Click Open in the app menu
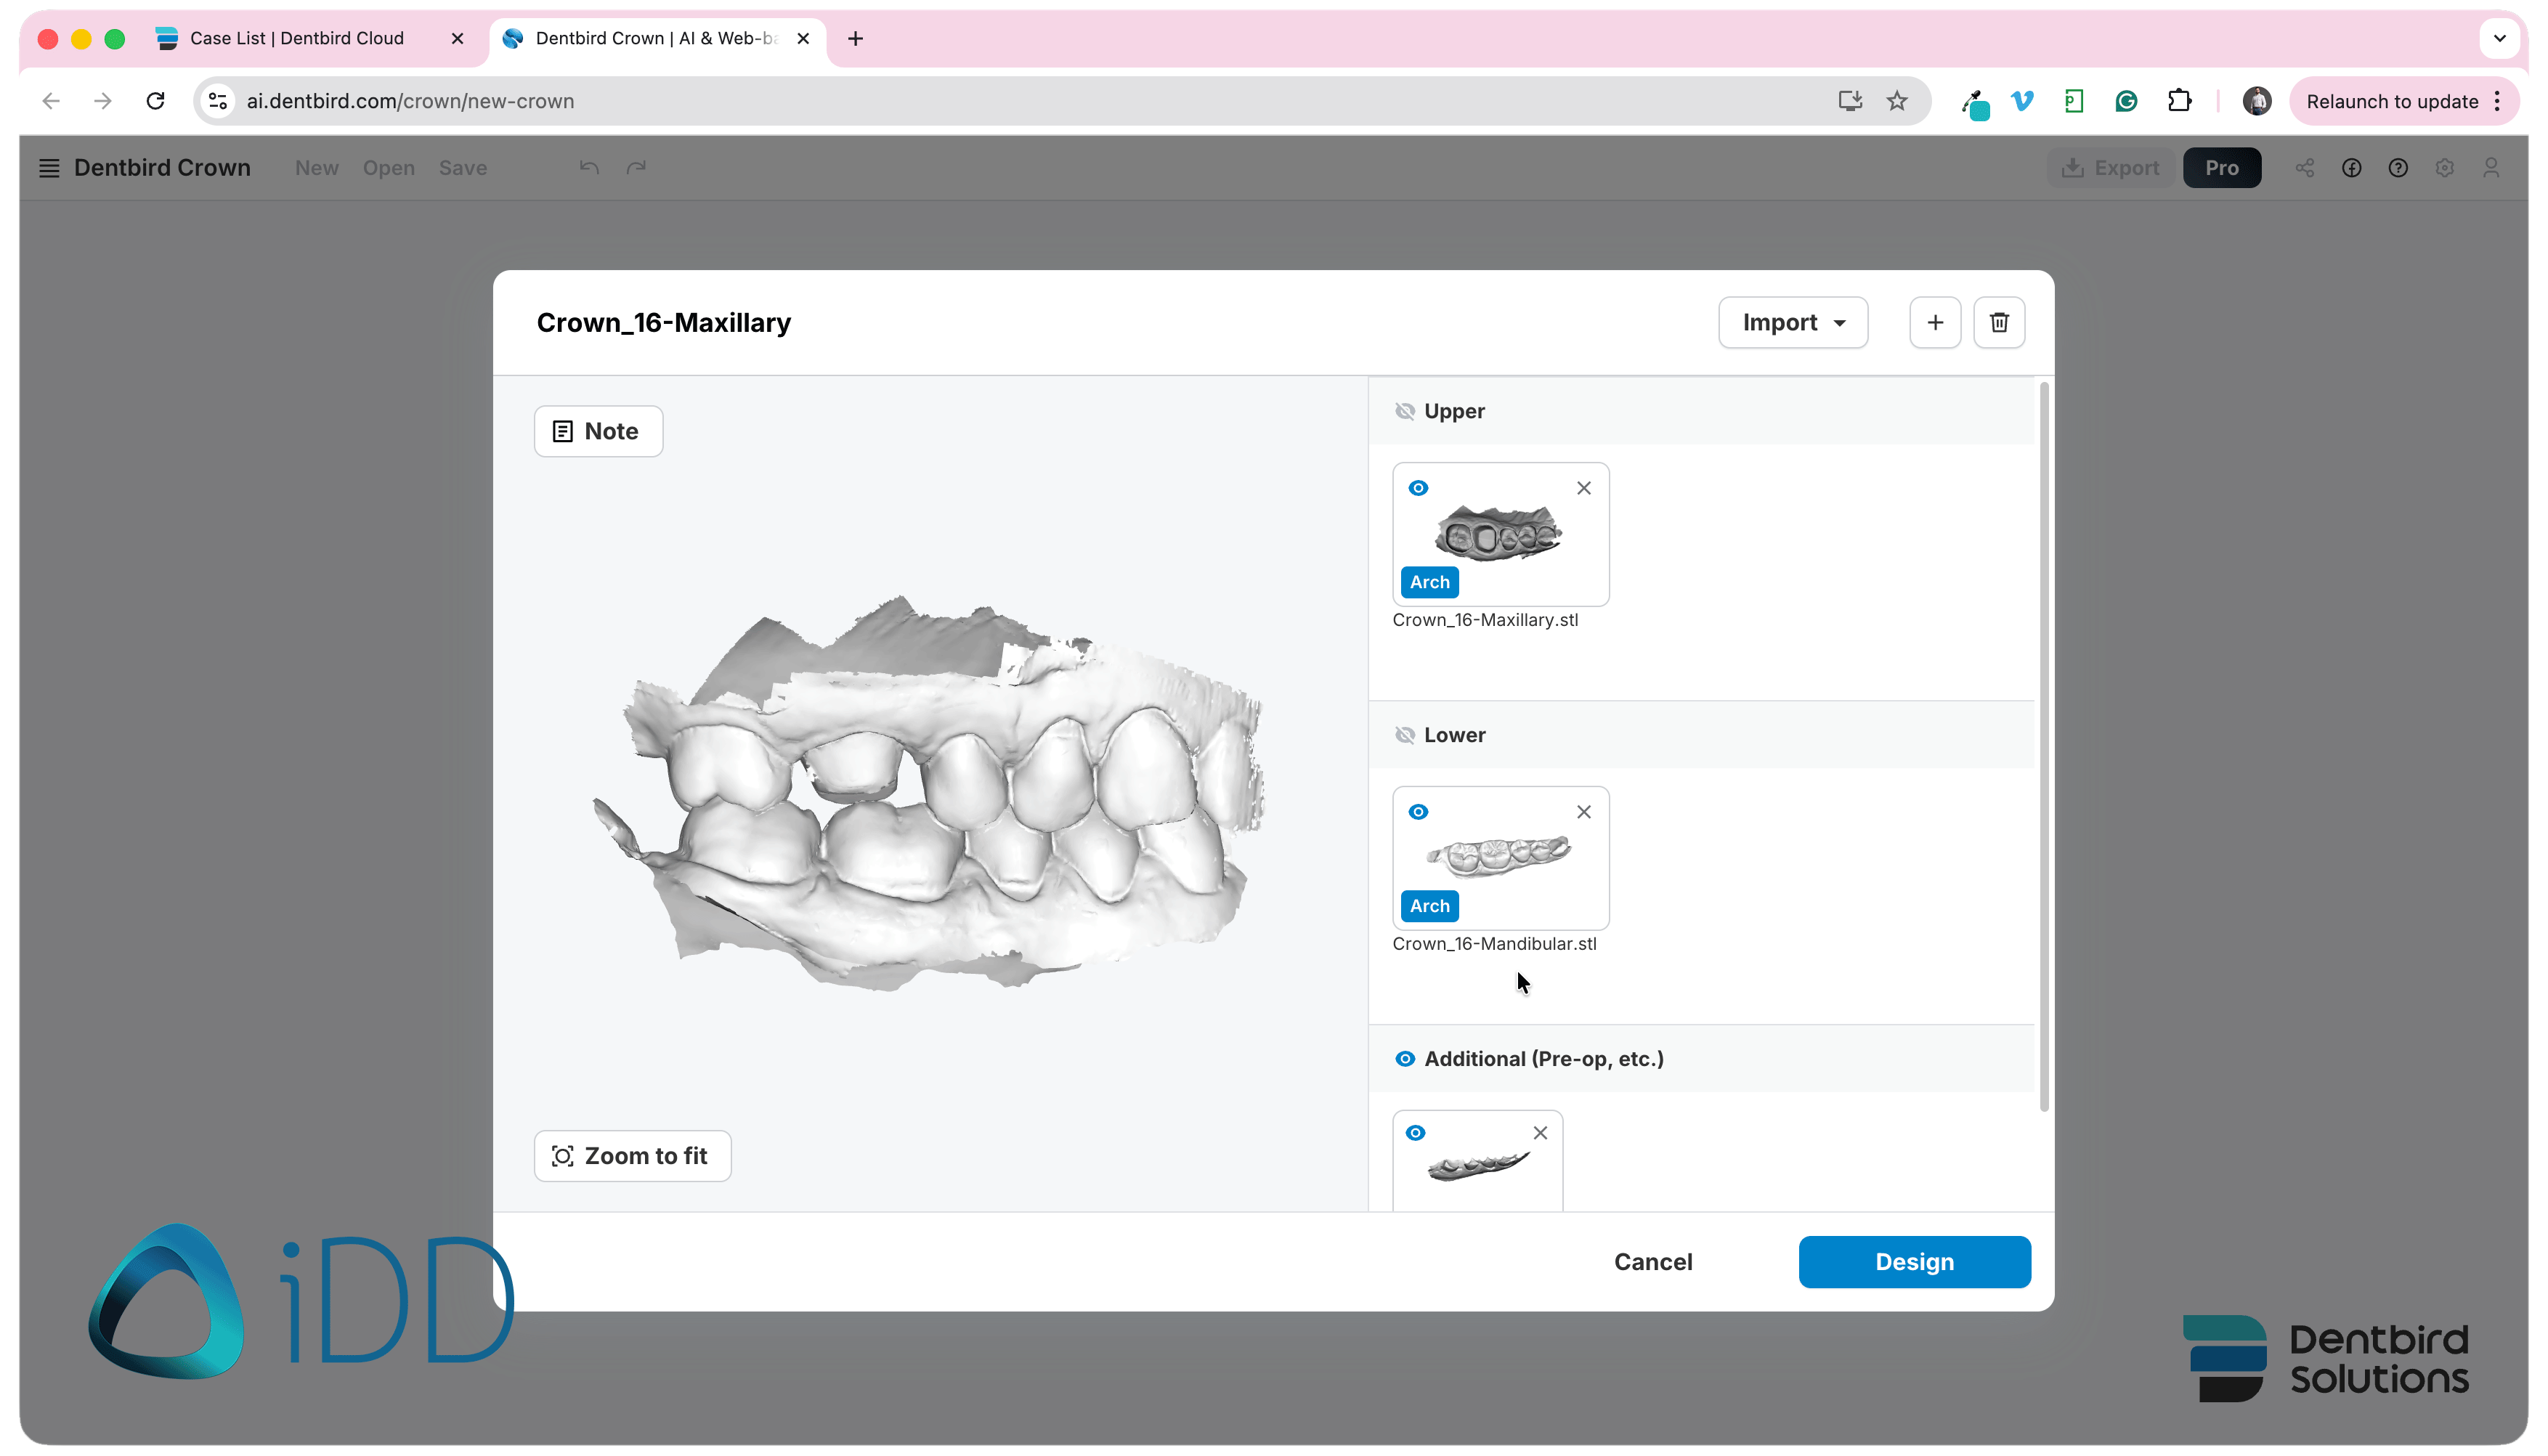Viewport: 2548px width, 1456px height. (x=388, y=168)
